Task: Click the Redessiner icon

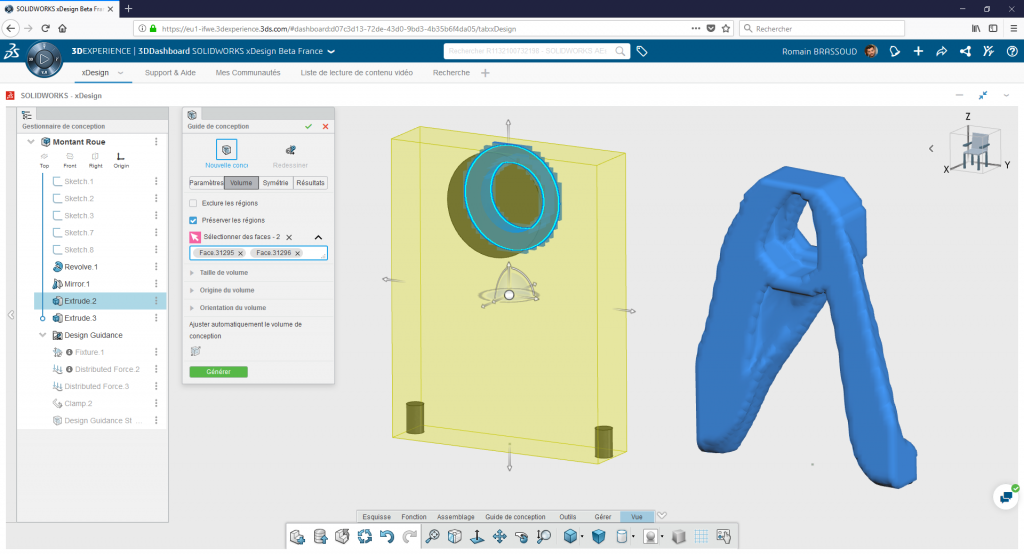Action: pyautogui.click(x=291, y=150)
